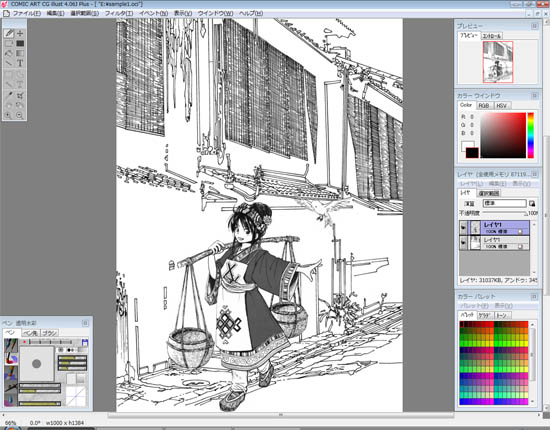This screenshot has width=550, height=430.
Task: Click the preview thumbnail in Preview panel
Action: tap(498, 62)
